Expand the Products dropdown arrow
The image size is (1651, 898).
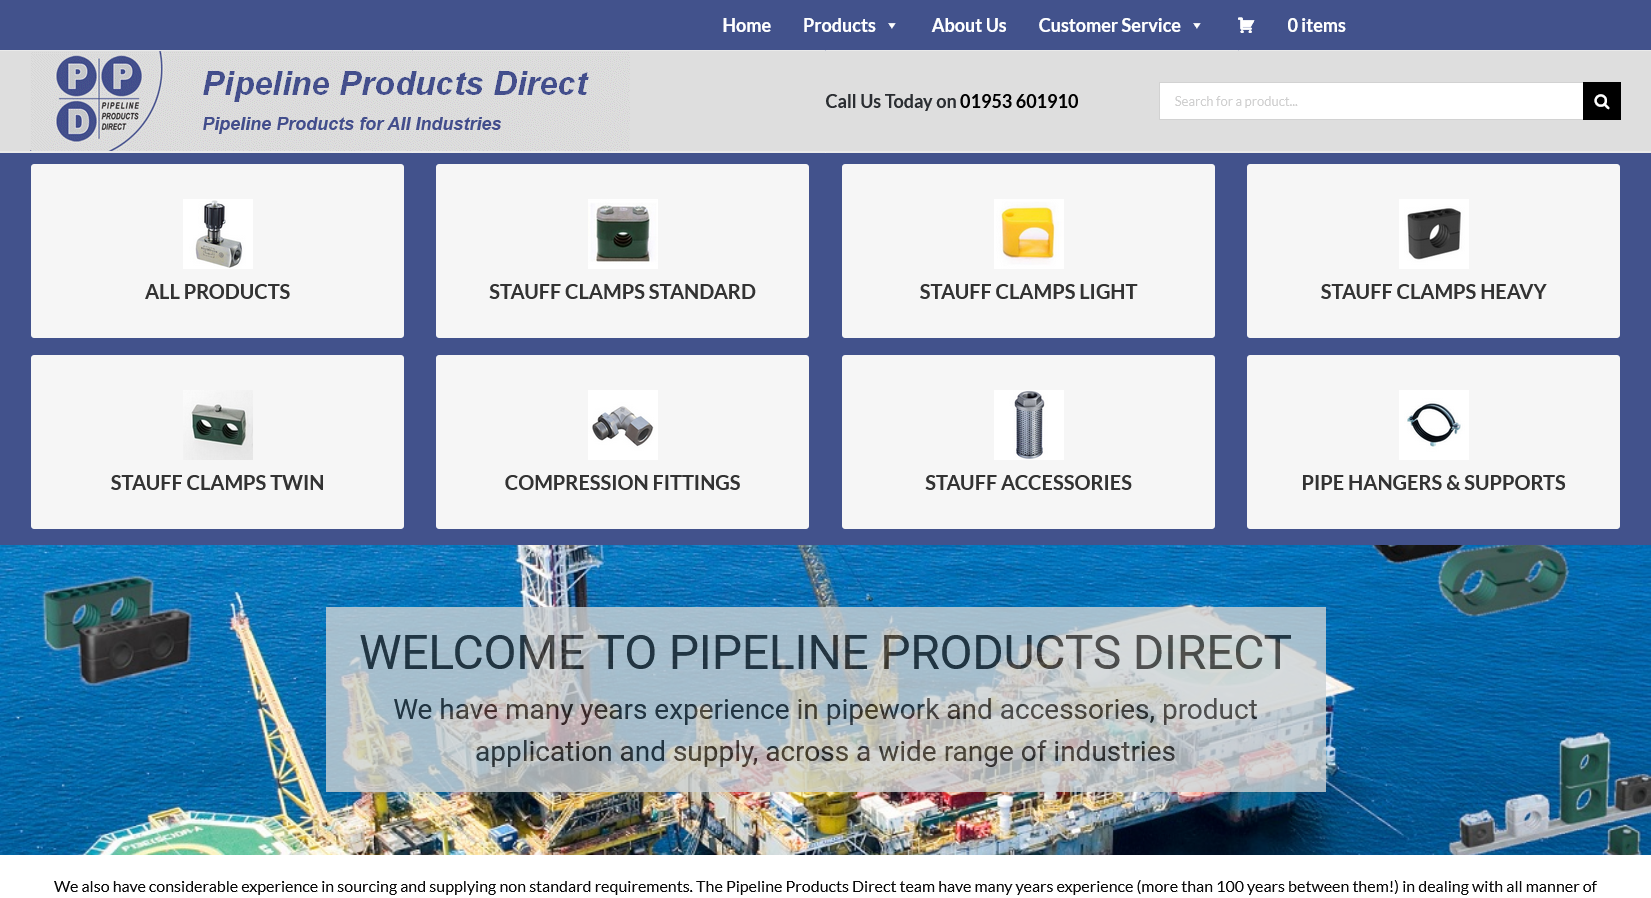tap(892, 26)
